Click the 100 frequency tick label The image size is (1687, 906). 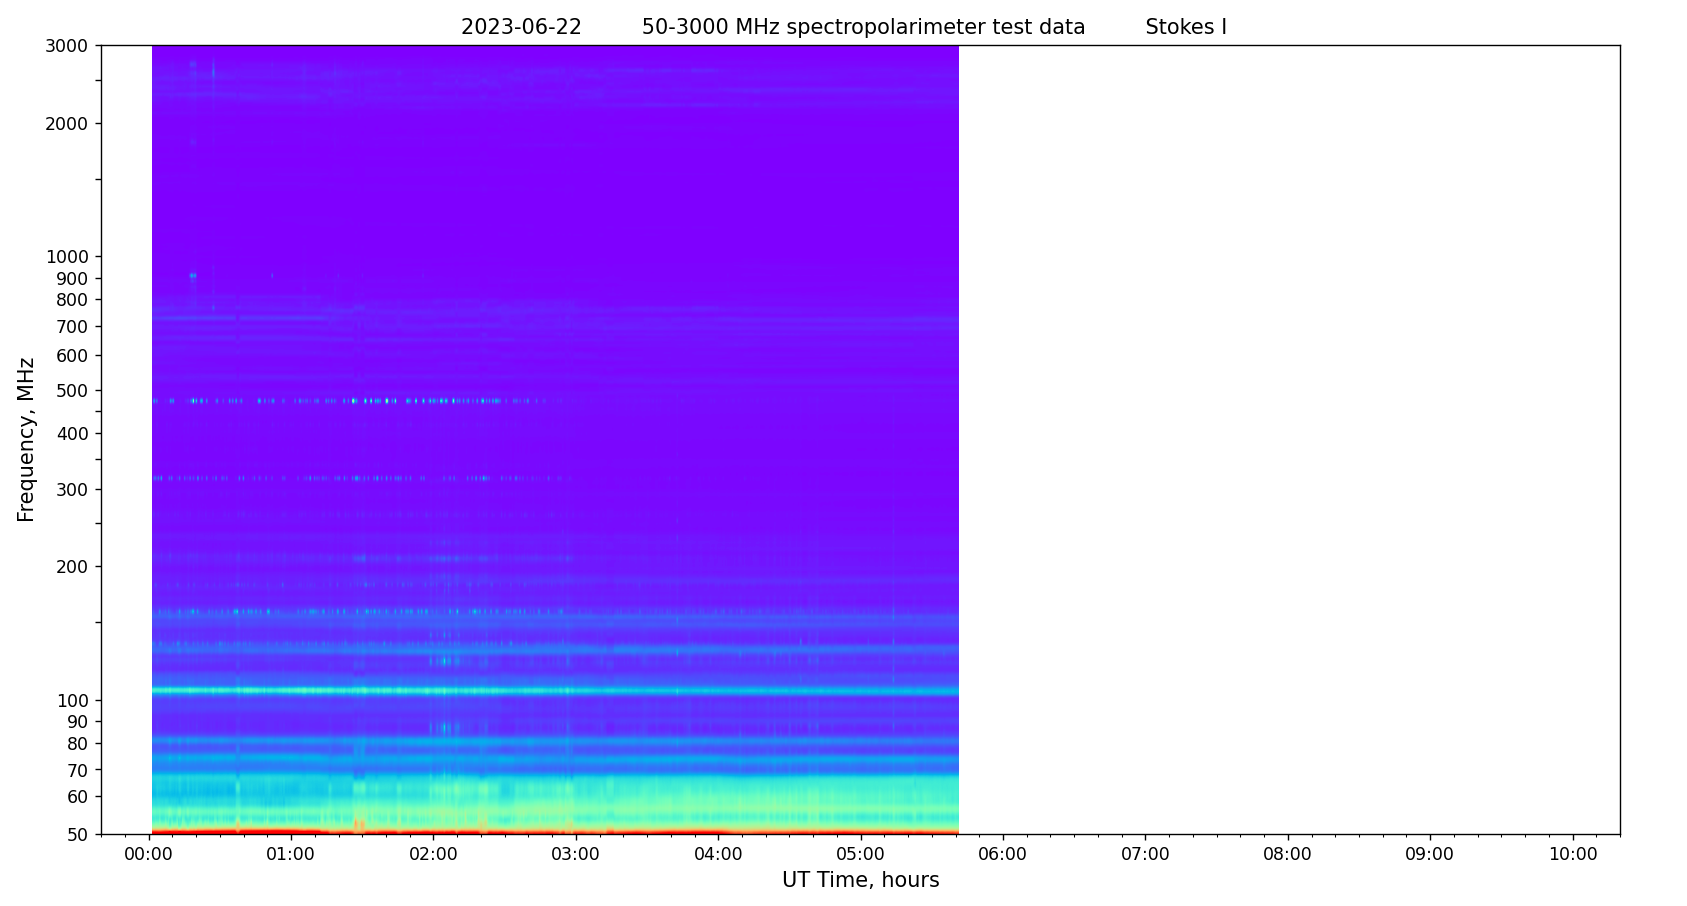point(72,701)
